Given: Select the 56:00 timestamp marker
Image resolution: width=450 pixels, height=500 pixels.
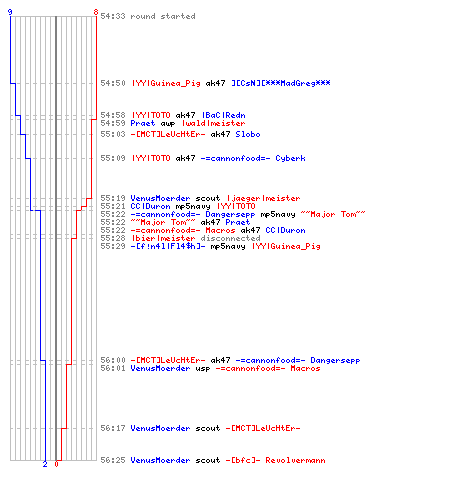Looking at the screenshot, I should (113, 360).
